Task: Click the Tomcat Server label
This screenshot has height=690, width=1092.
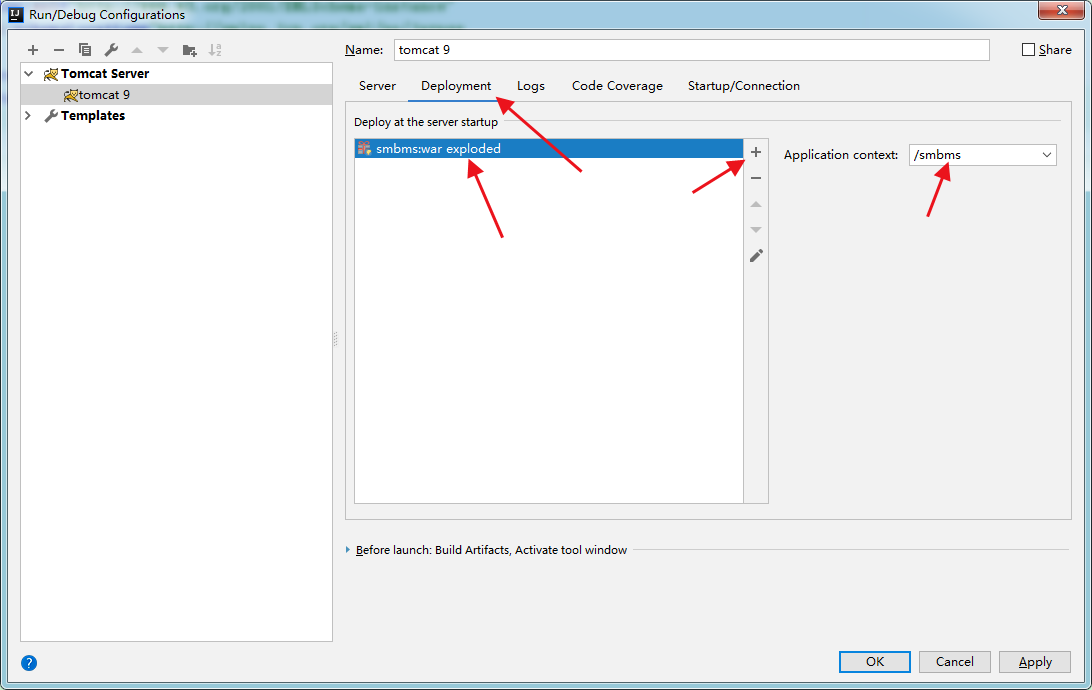Action: coord(104,74)
